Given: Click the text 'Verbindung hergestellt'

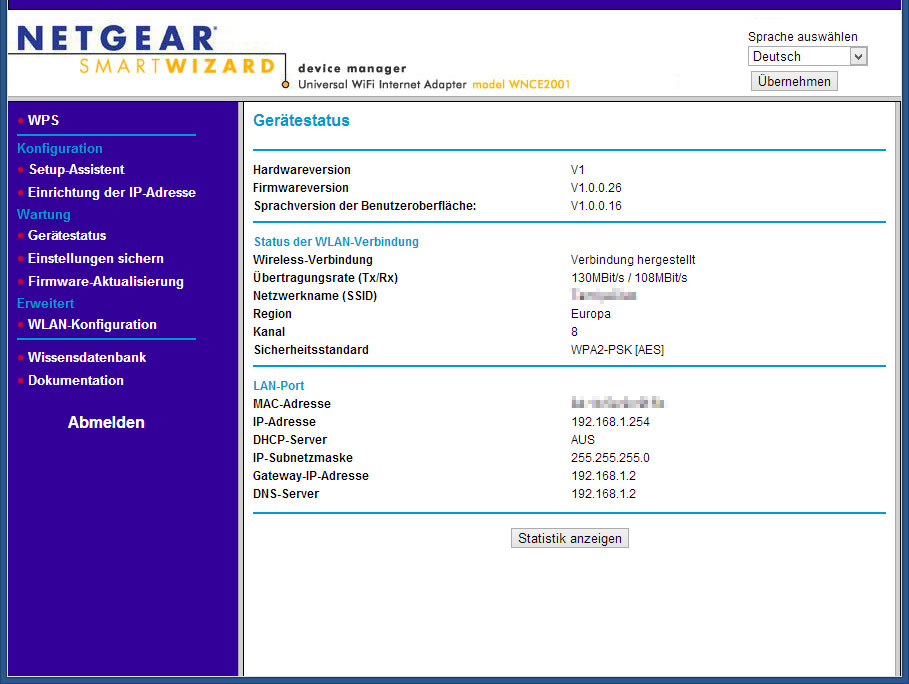Looking at the screenshot, I should (x=633, y=260).
